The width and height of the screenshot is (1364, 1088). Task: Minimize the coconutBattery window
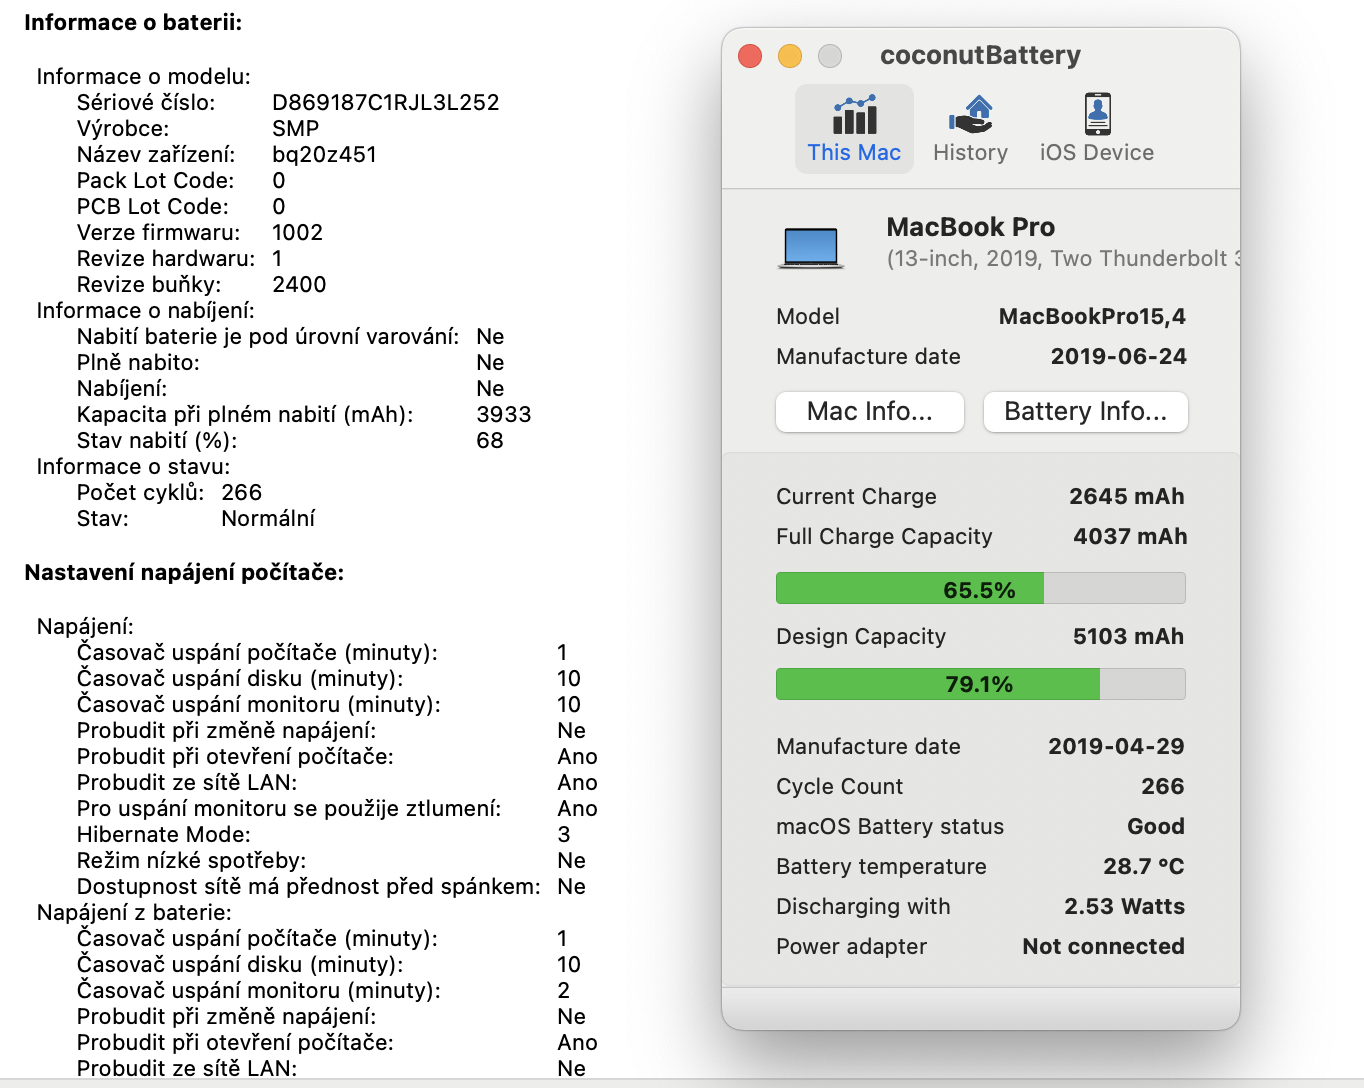click(x=790, y=56)
